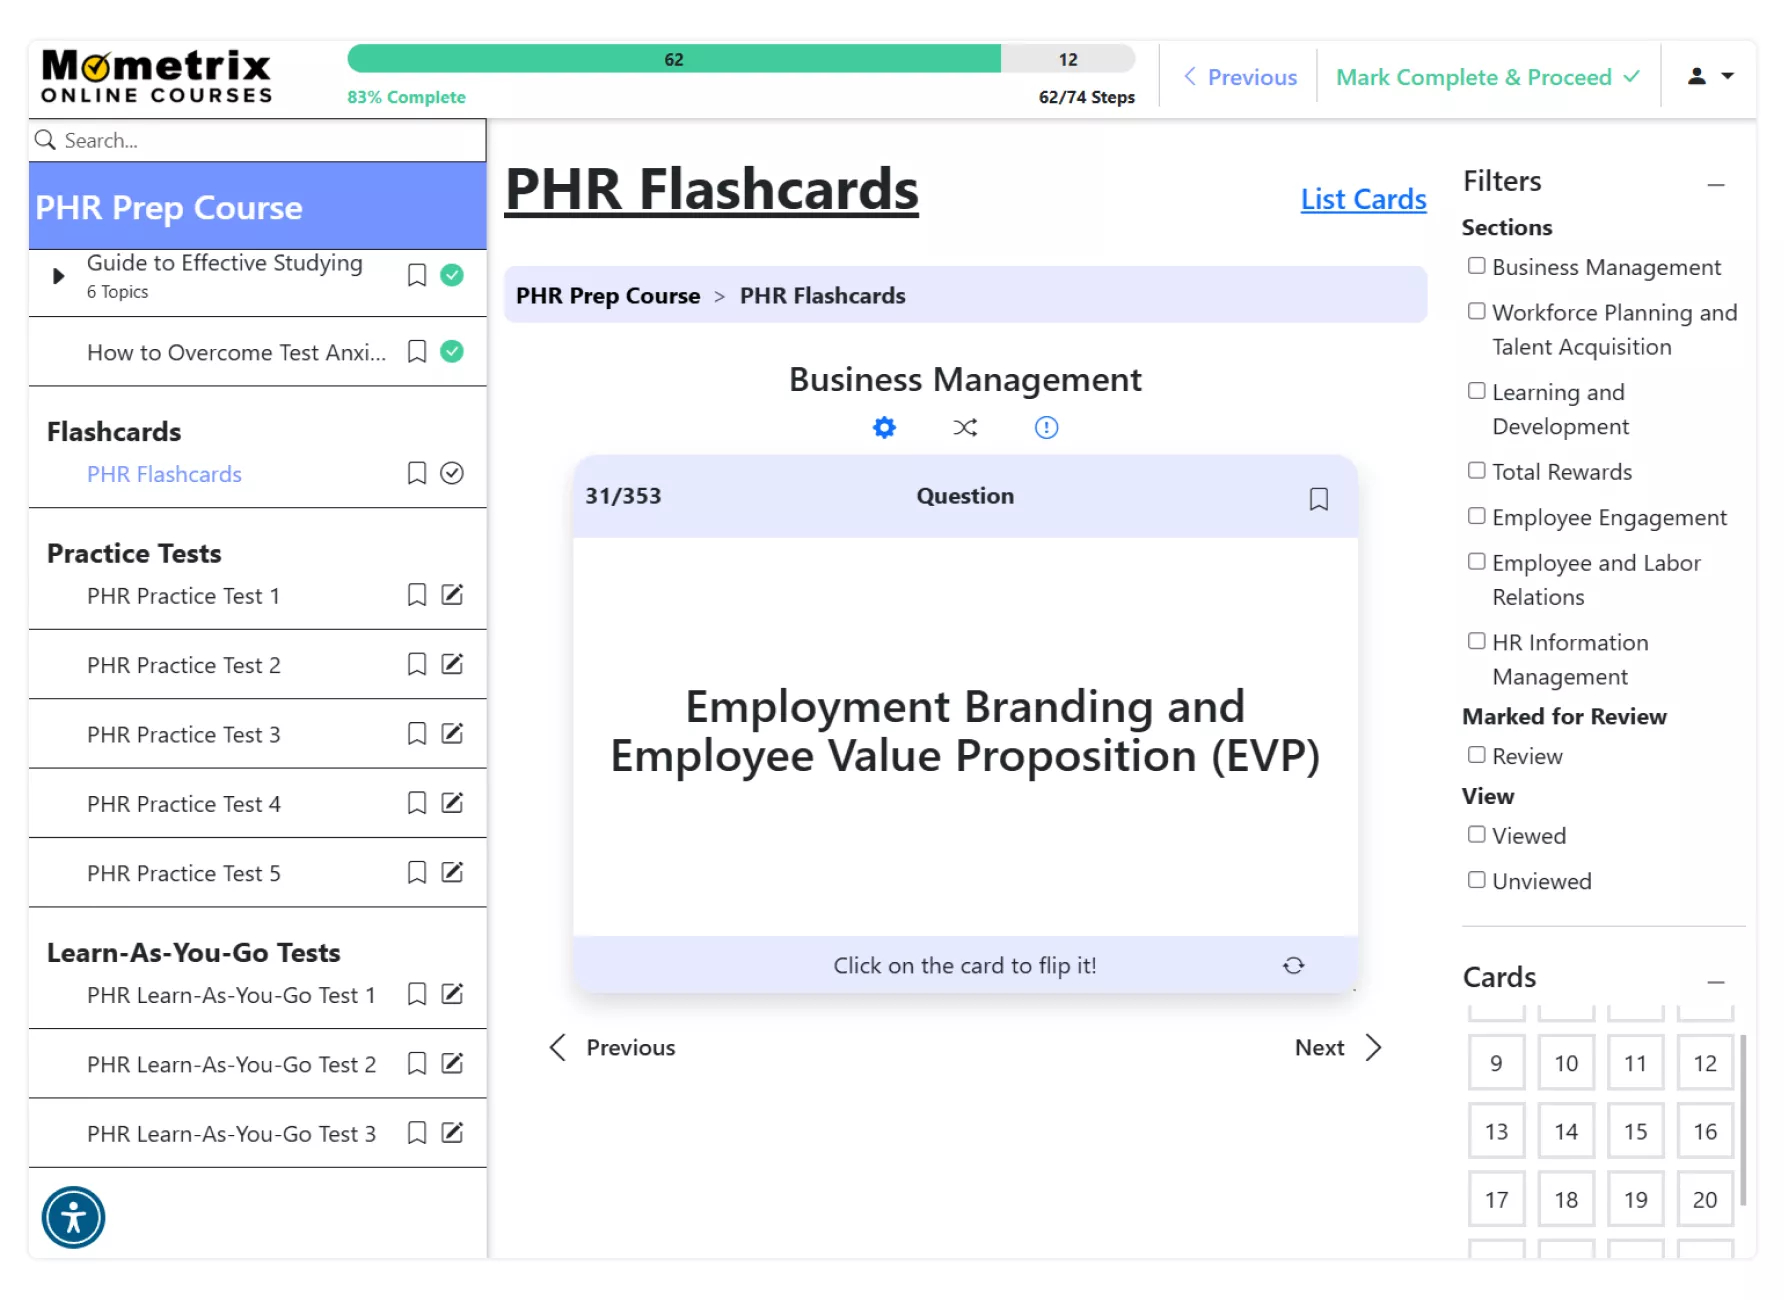Select PHR Flashcards in sidebar
The image size is (1784, 1300).
(164, 474)
